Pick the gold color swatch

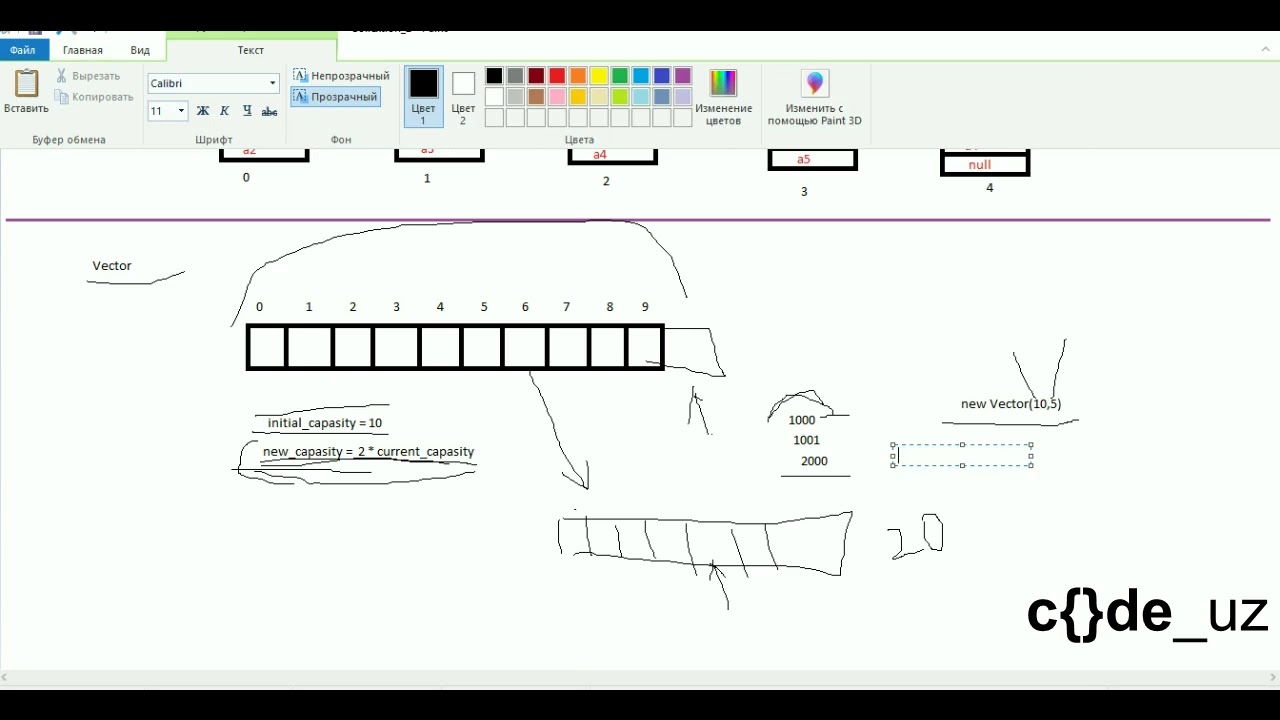pyautogui.click(x=578, y=97)
